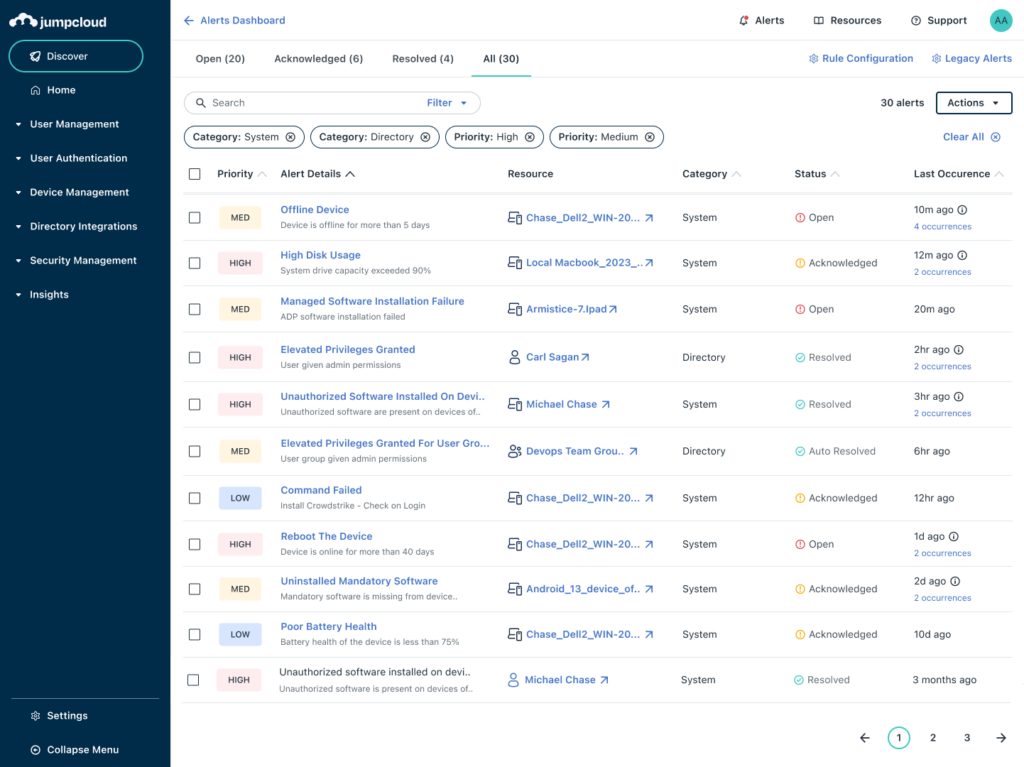Click the AA user avatar

(x=1000, y=20)
